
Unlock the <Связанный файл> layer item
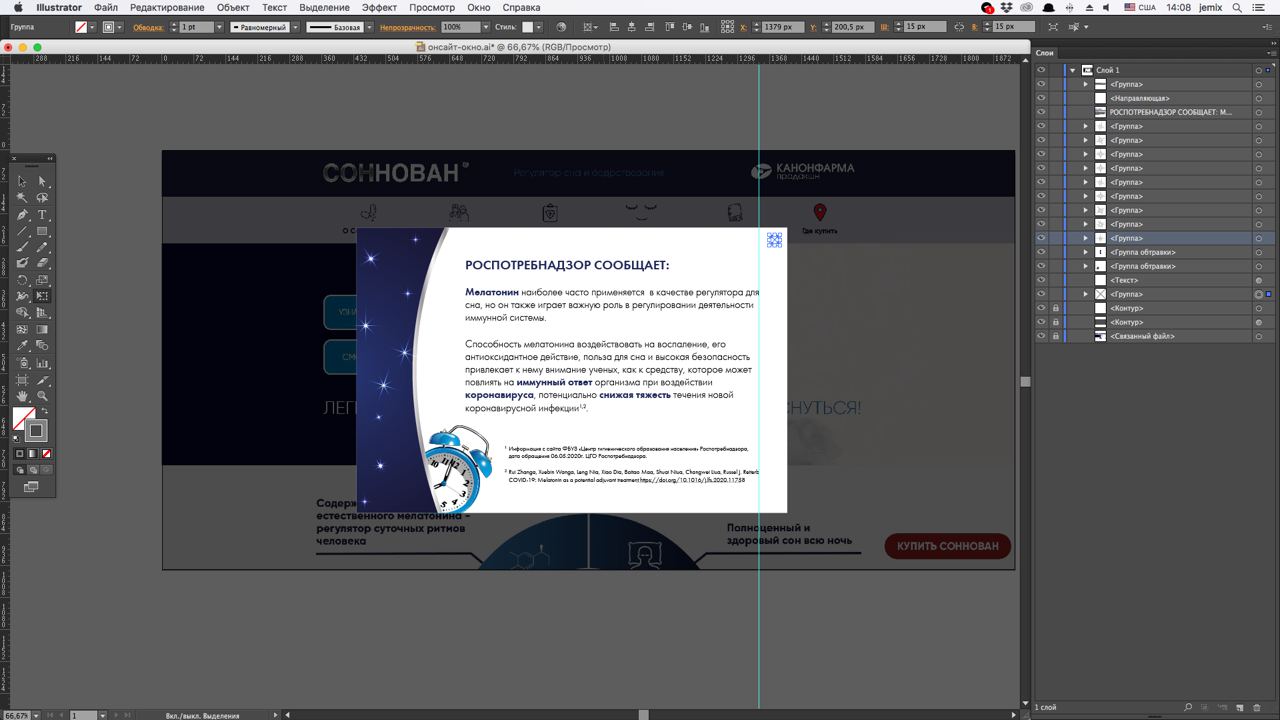point(1055,336)
